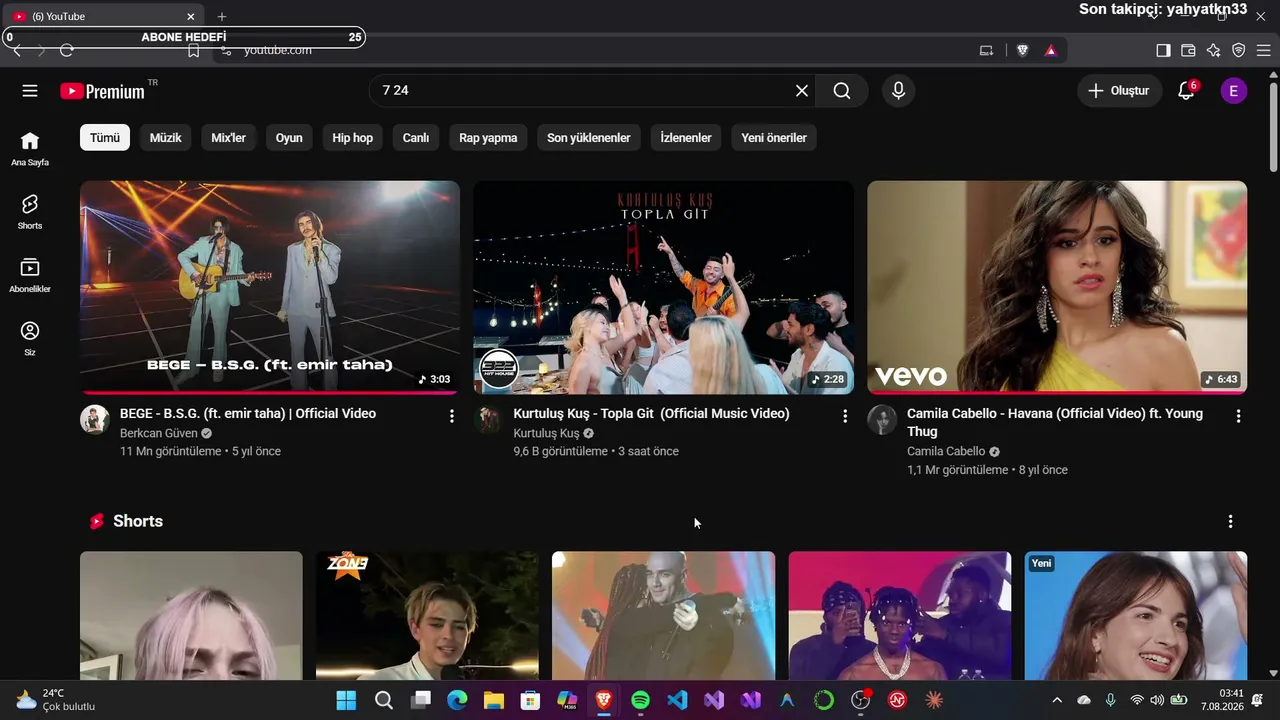Click the Oluştur create button
1280x720 pixels.
(1120, 91)
